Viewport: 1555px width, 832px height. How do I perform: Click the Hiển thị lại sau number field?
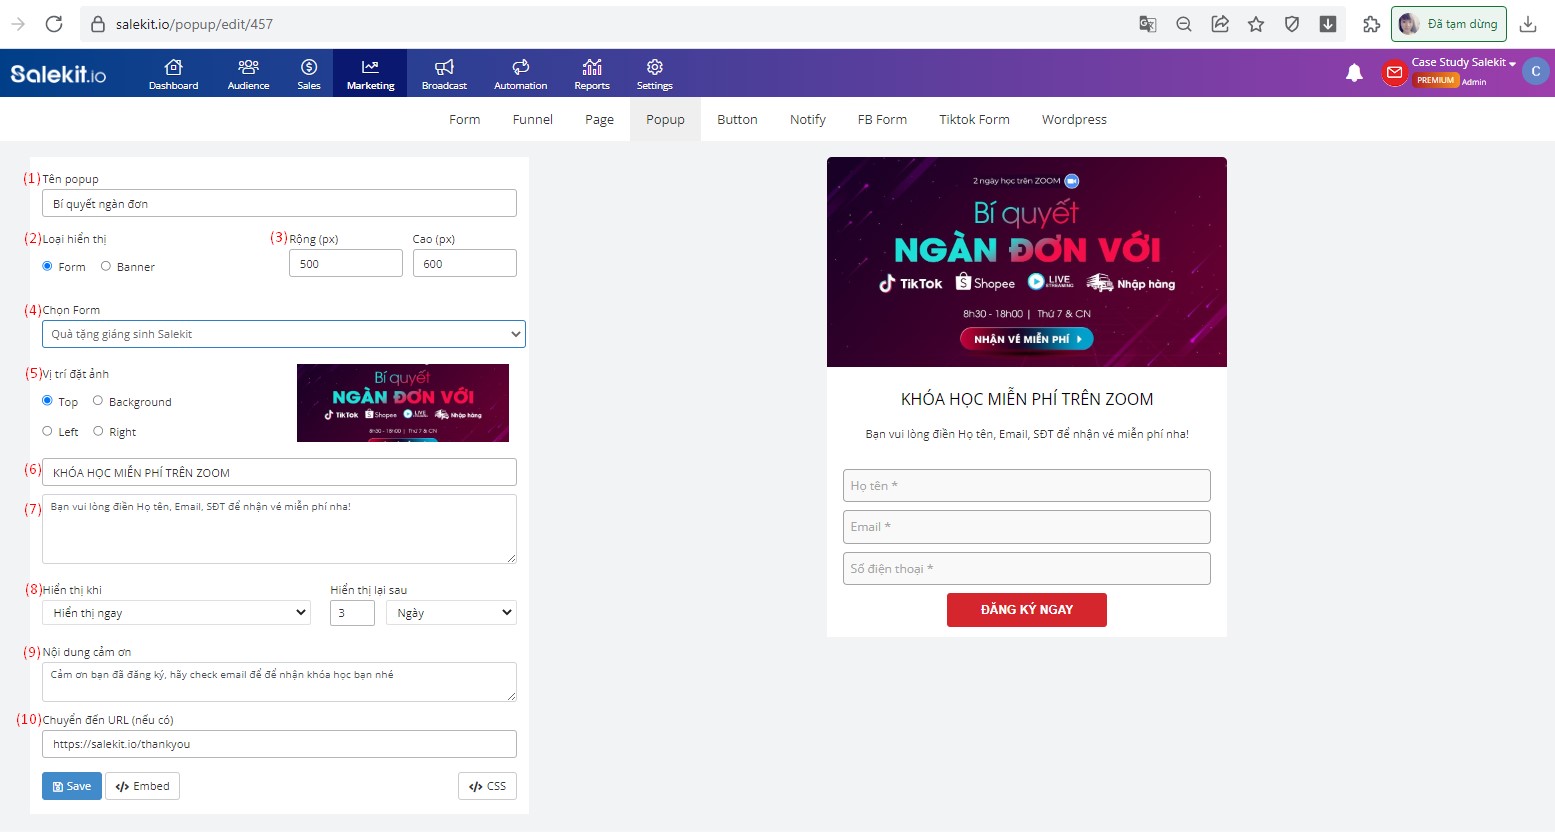pyautogui.click(x=352, y=612)
